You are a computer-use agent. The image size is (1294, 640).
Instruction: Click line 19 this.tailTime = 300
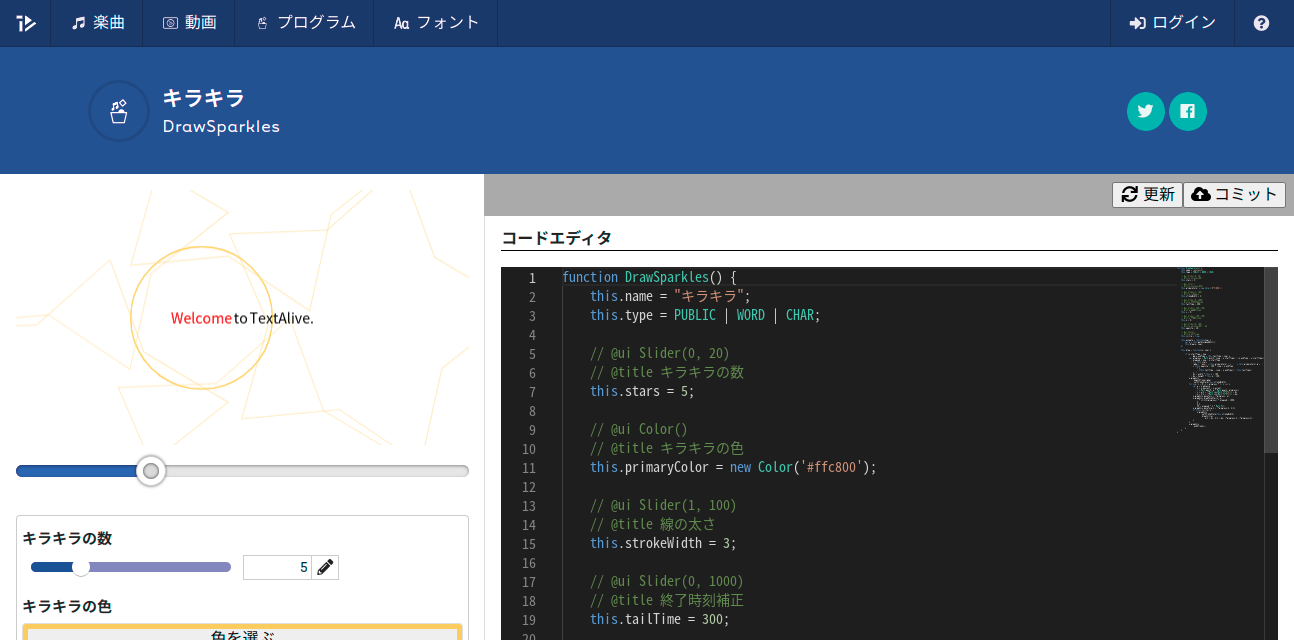[x=660, y=619]
